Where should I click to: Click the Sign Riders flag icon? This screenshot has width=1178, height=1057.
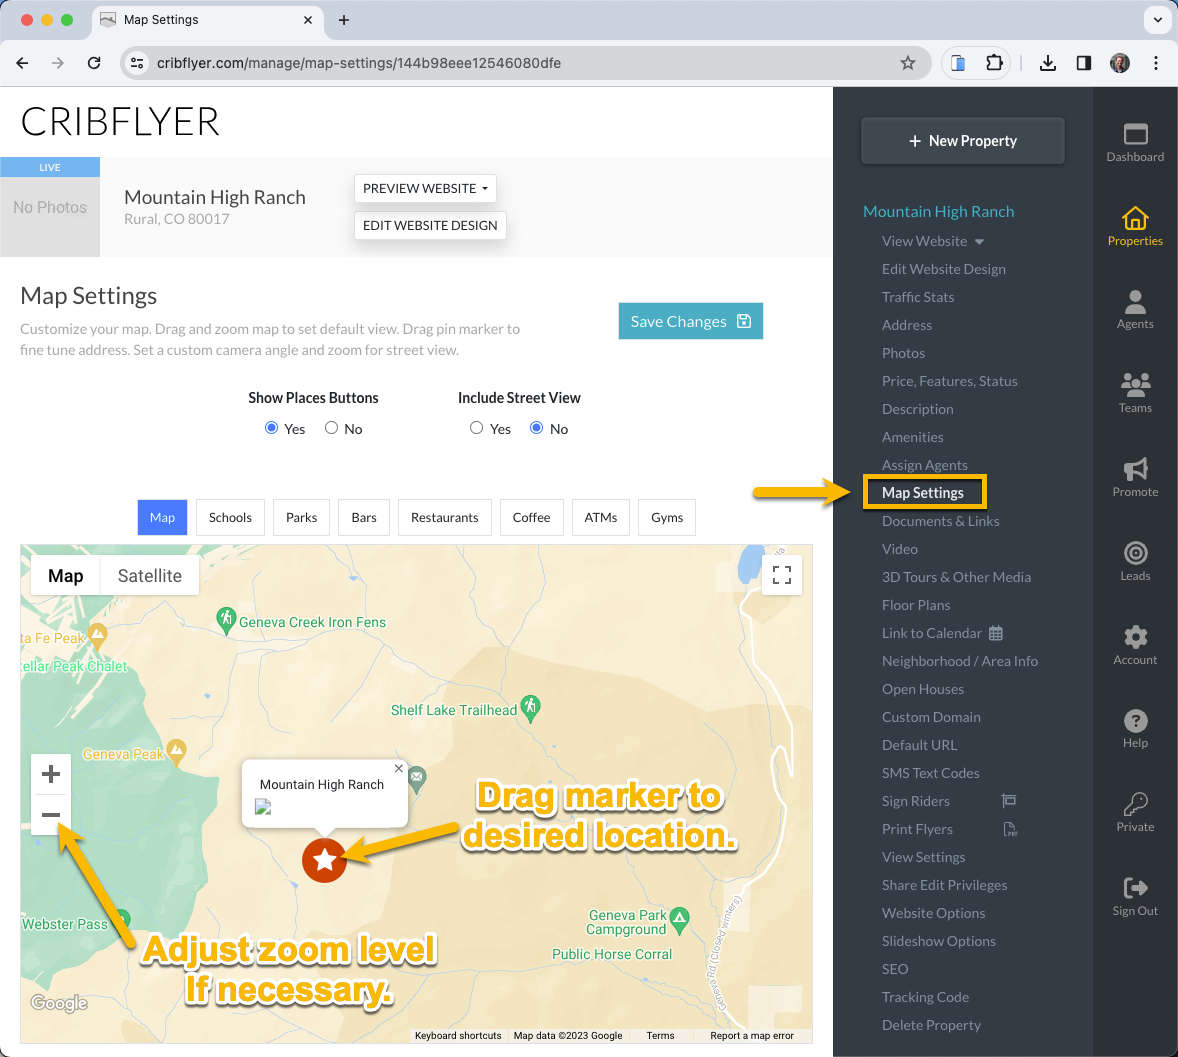point(1009,801)
